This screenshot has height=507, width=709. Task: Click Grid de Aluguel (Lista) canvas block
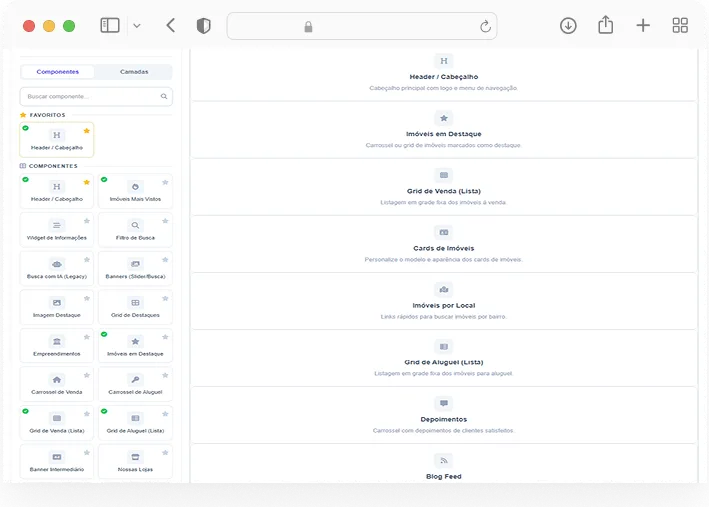(x=444, y=358)
